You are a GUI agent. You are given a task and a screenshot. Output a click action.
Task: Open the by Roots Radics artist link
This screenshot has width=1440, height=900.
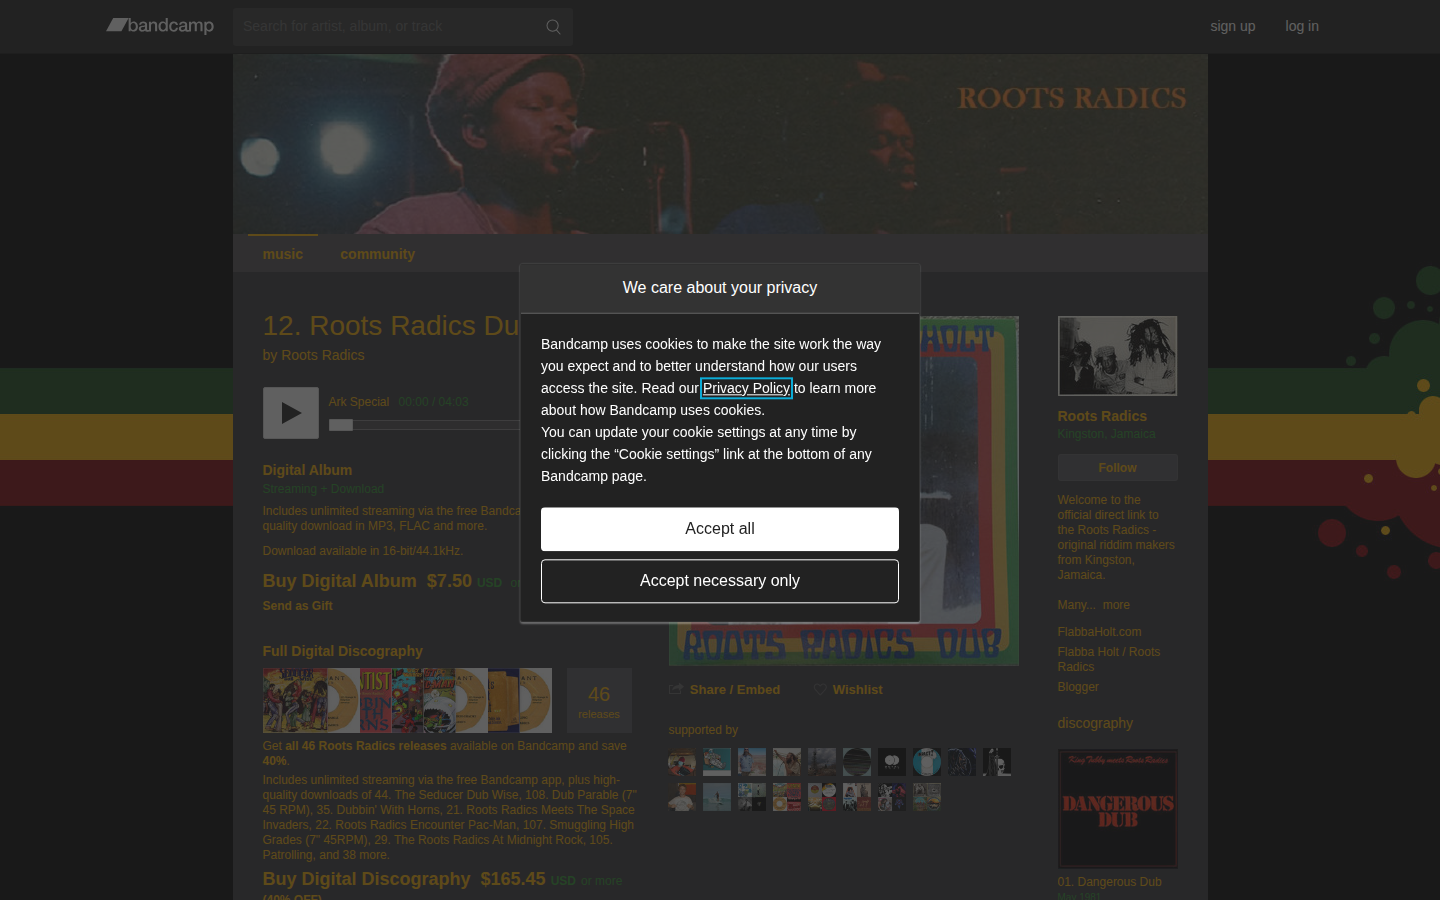322,355
